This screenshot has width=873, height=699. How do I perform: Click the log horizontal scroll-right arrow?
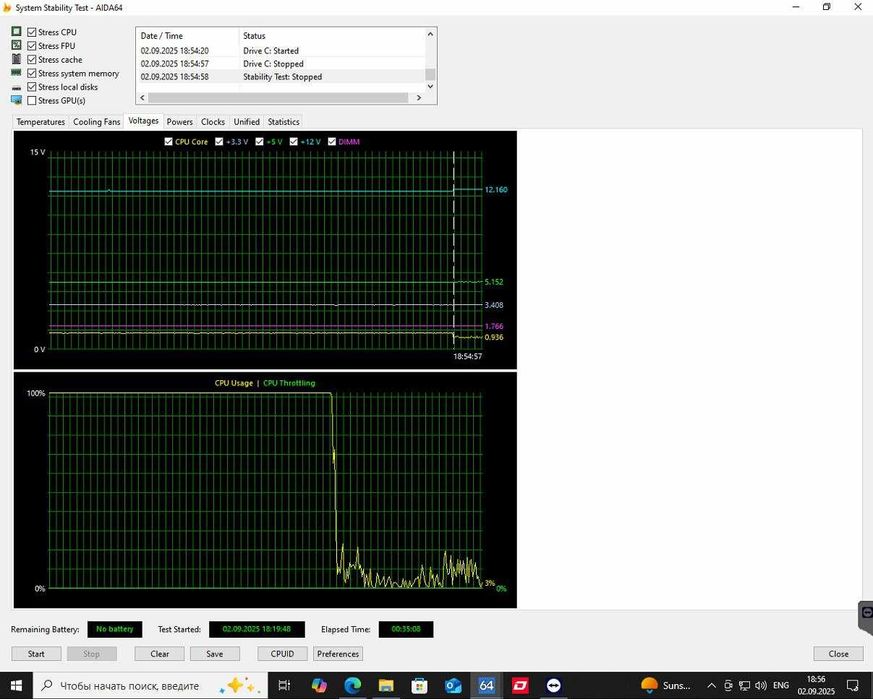(x=419, y=97)
